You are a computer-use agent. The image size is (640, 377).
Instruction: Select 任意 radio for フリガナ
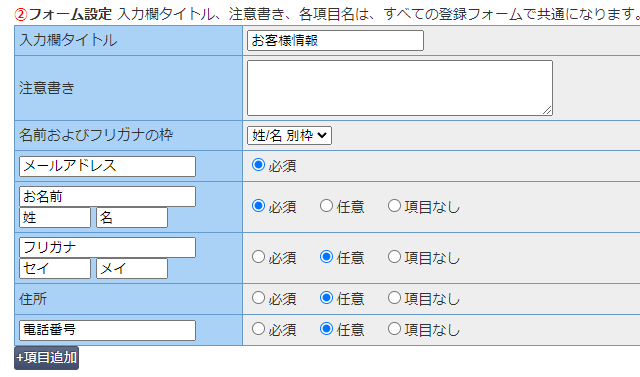pyautogui.click(x=326, y=257)
